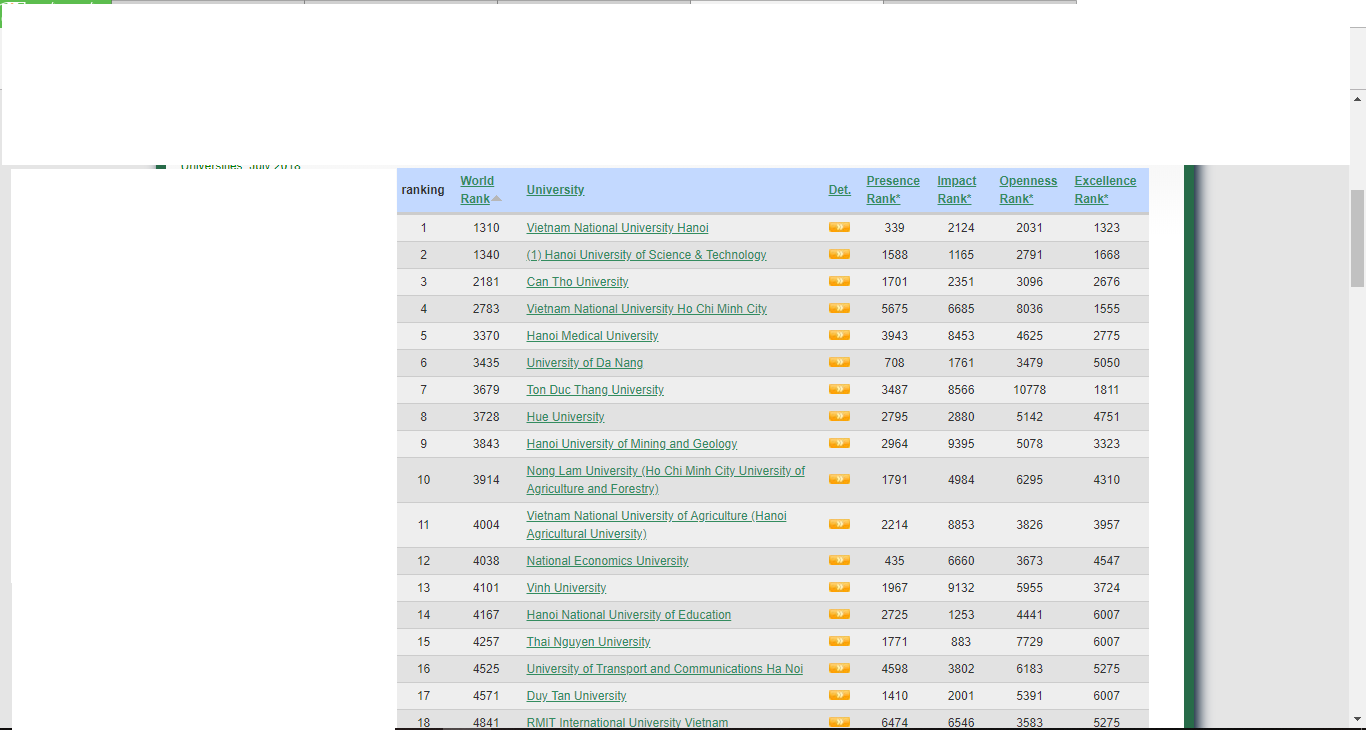This screenshot has width=1366, height=730.
Task: Sort by Excellence Rank column
Action: 1105,190
